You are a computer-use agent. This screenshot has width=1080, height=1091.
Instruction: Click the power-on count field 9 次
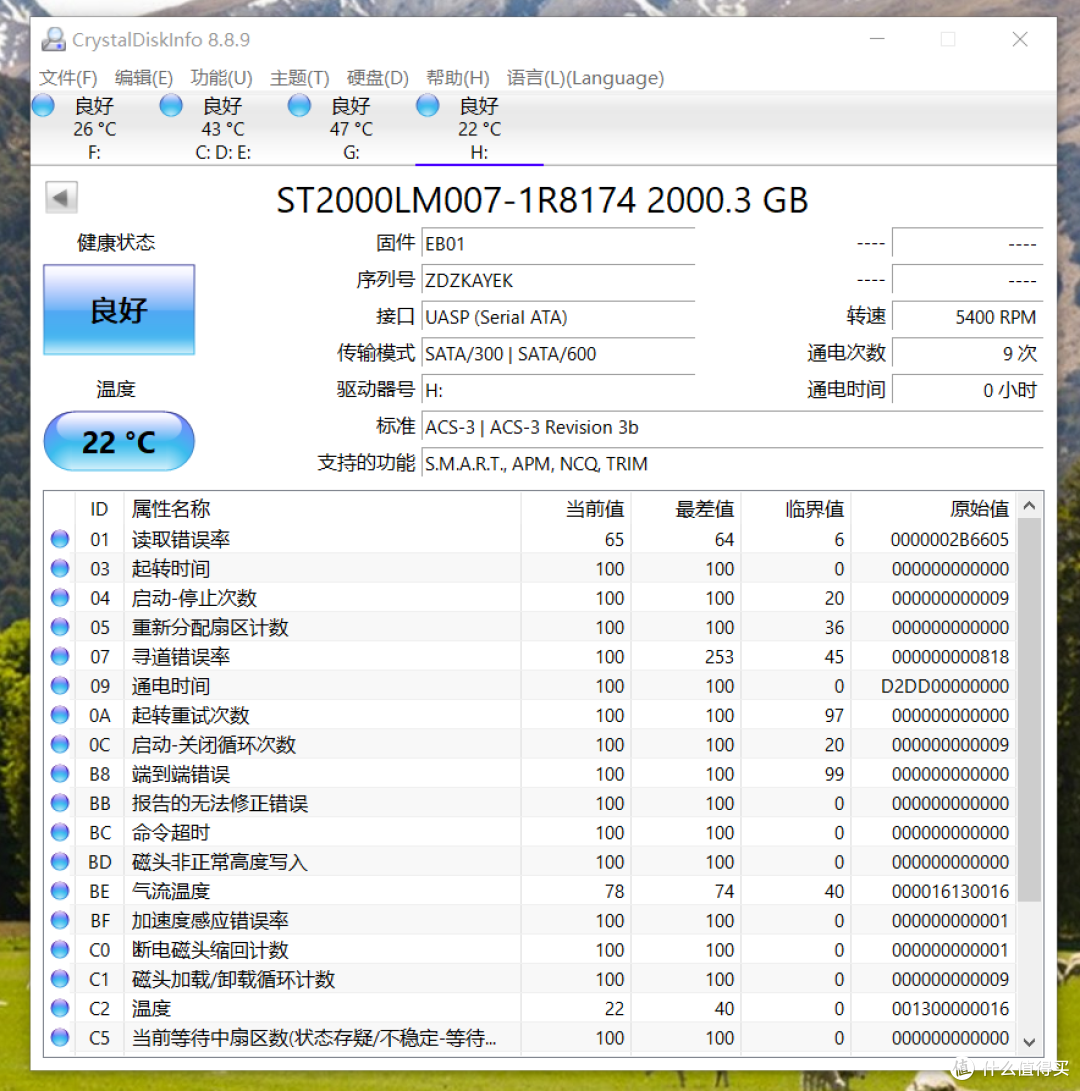coord(967,353)
